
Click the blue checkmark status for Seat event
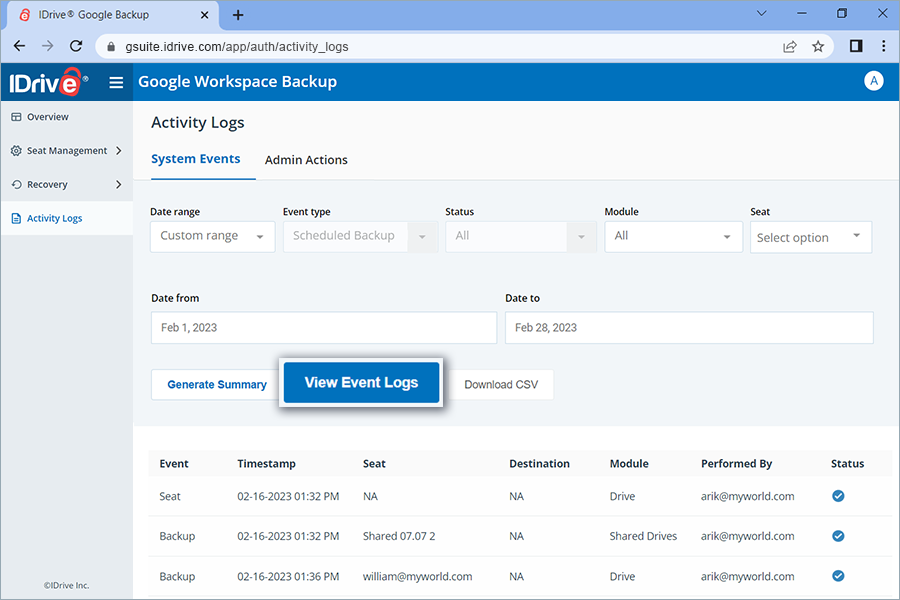pos(838,496)
